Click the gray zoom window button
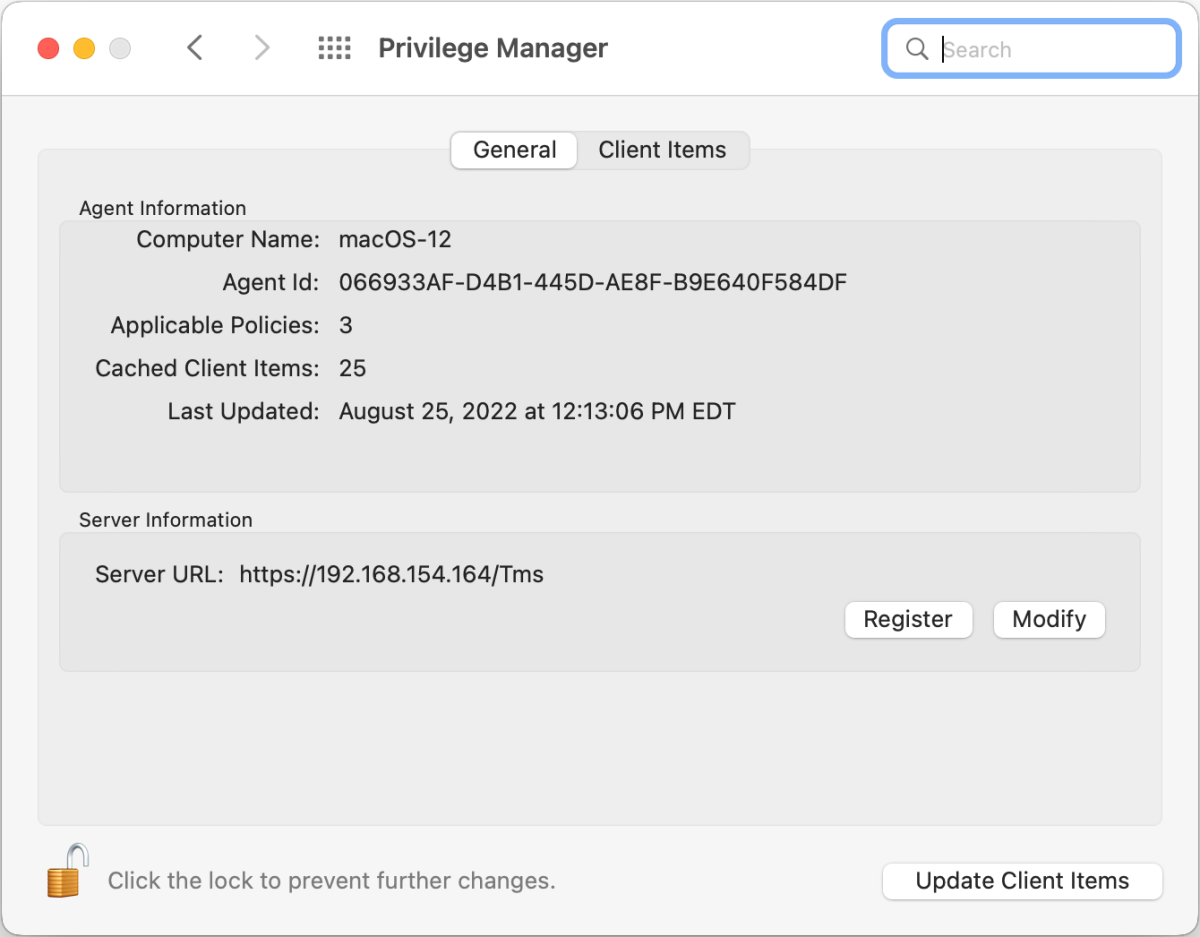This screenshot has width=1200, height=937. click(120, 48)
